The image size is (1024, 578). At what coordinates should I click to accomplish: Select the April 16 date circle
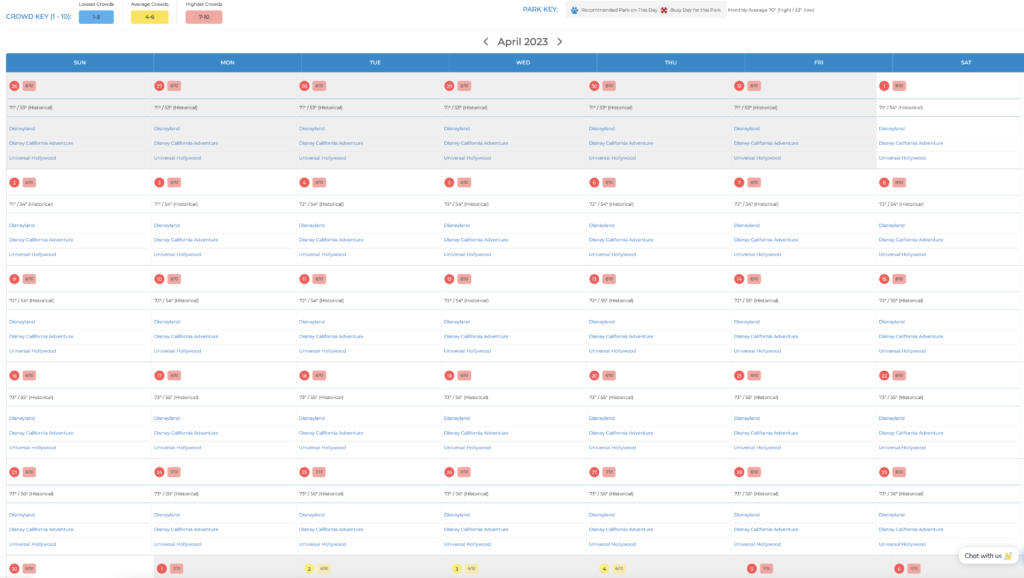(14, 376)
